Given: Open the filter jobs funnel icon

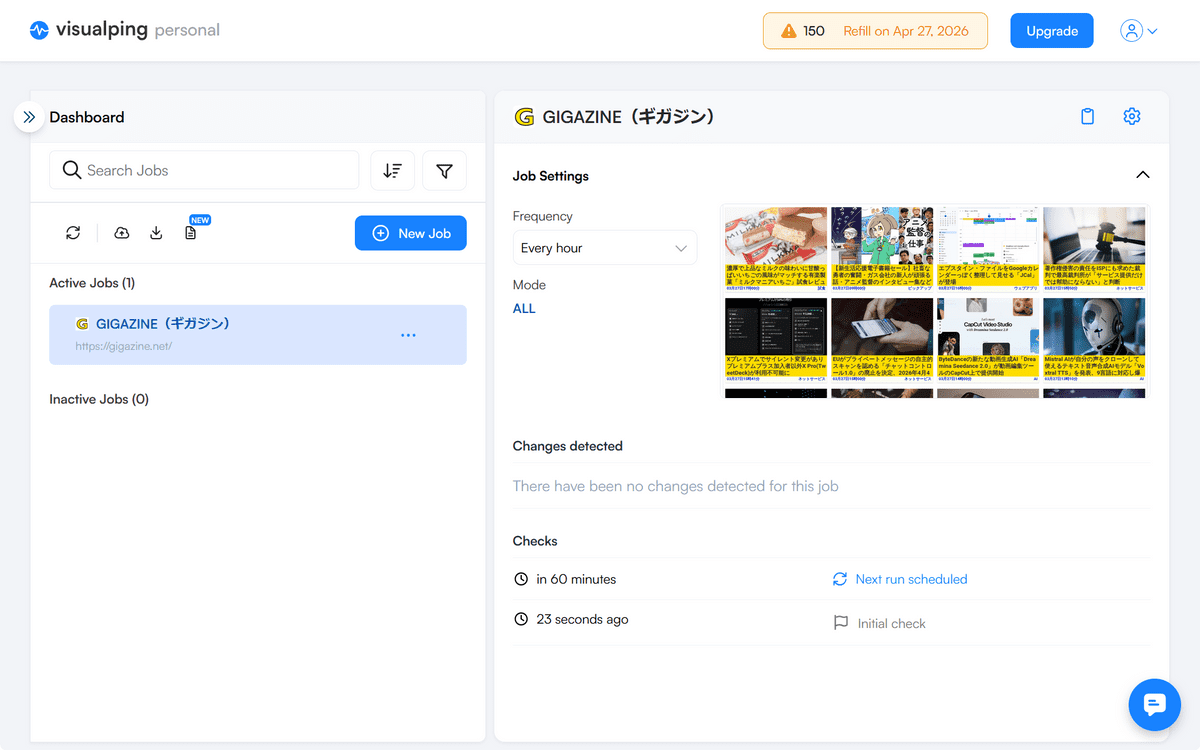Looking at the screenshot, I should [444, 171].
